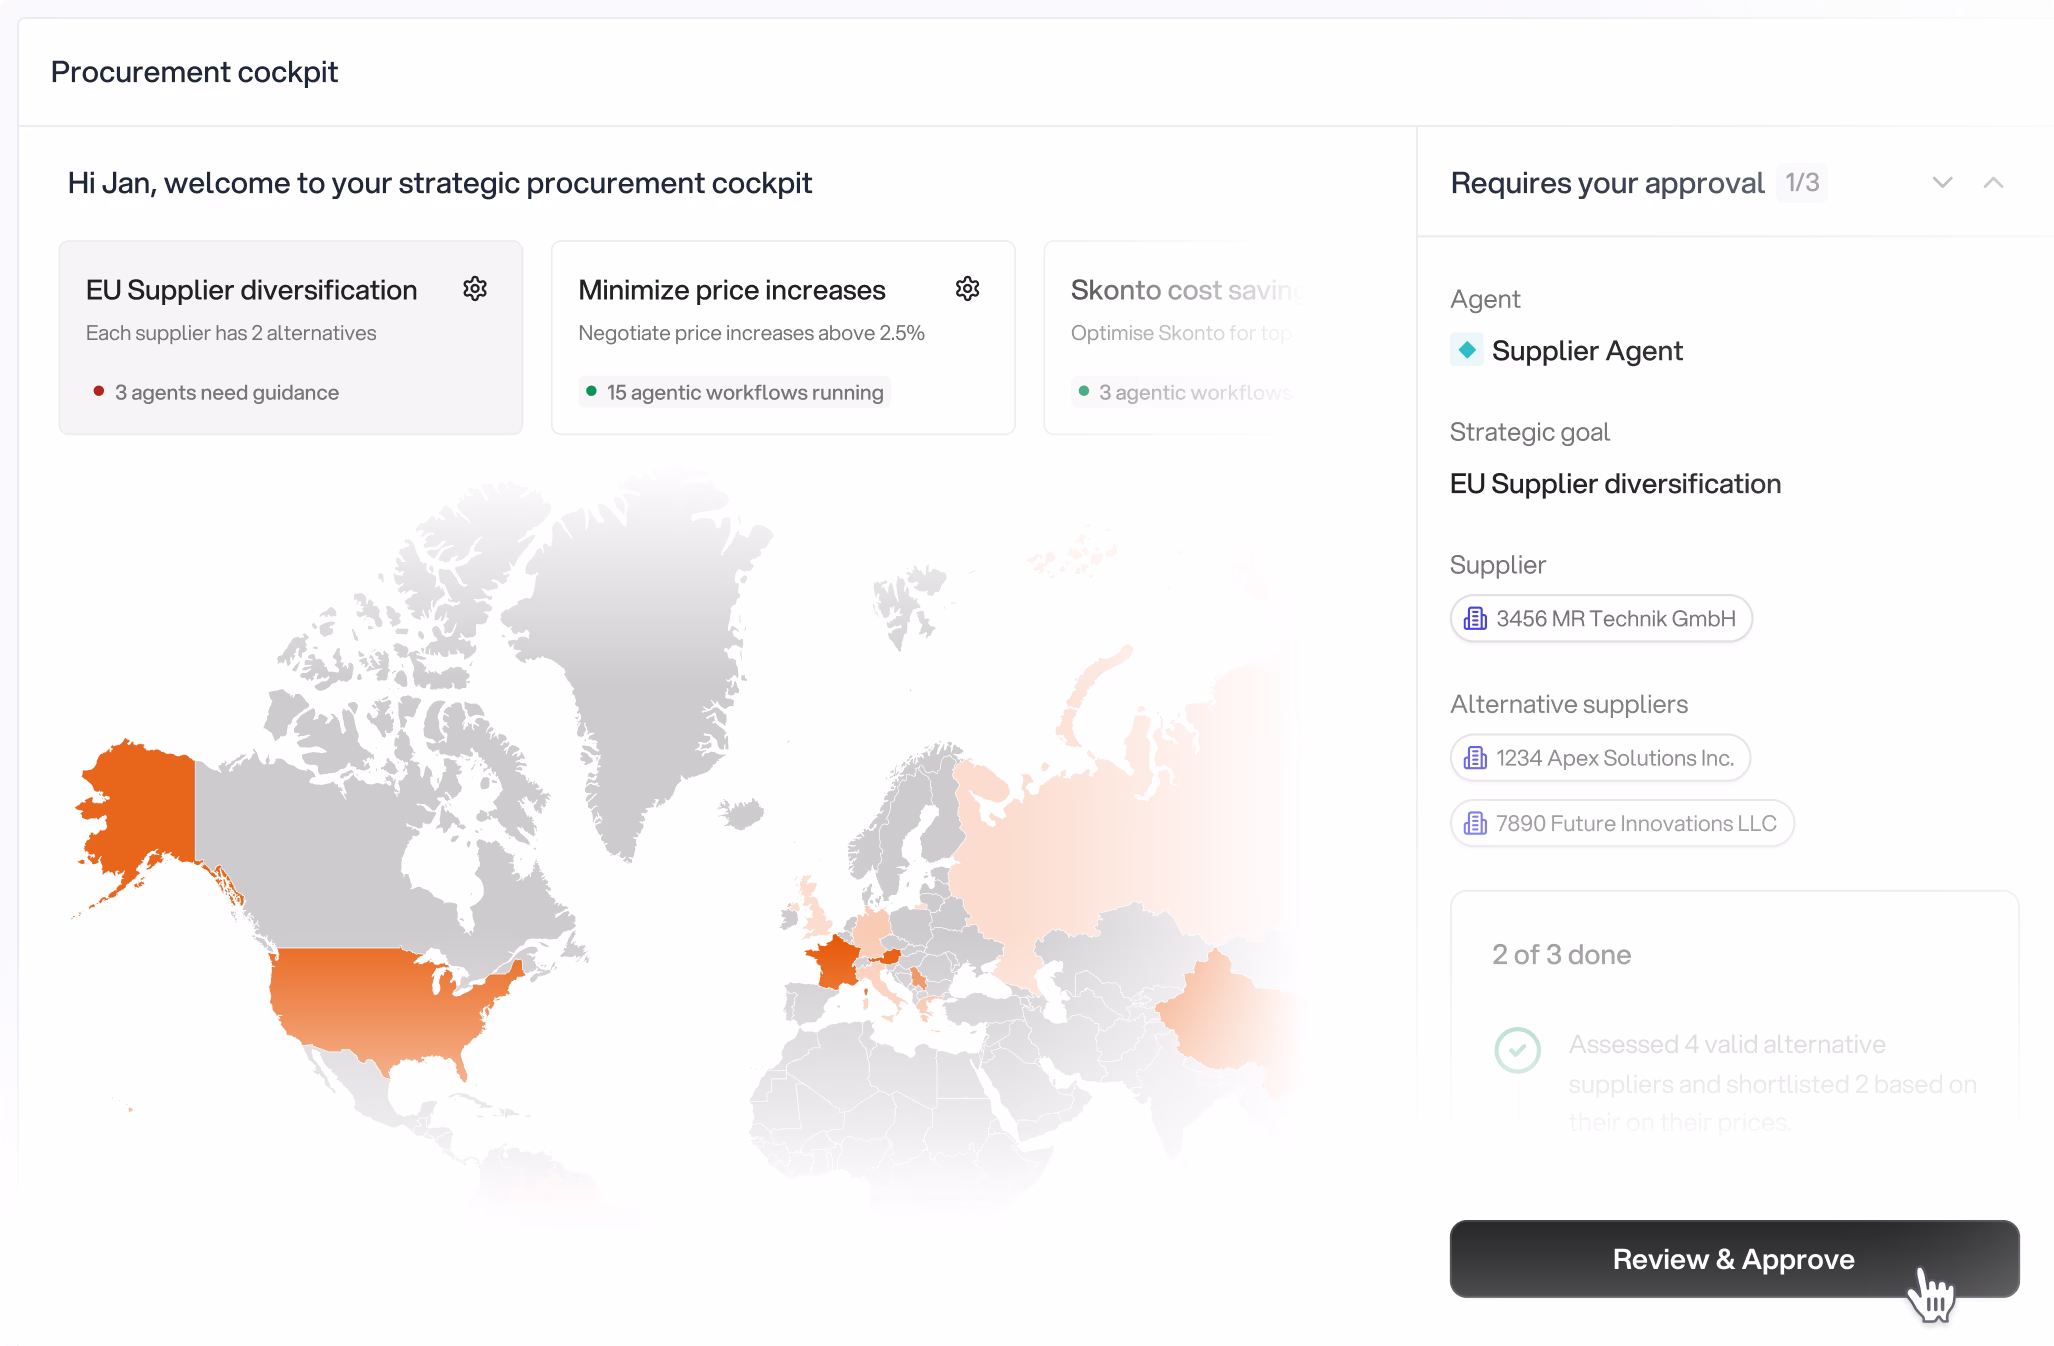Image resolution: width=2054 pixels, height=1346 pixels.
Task: Open settings gear on EU Supplier diversification card
Action: coord(475,289)
